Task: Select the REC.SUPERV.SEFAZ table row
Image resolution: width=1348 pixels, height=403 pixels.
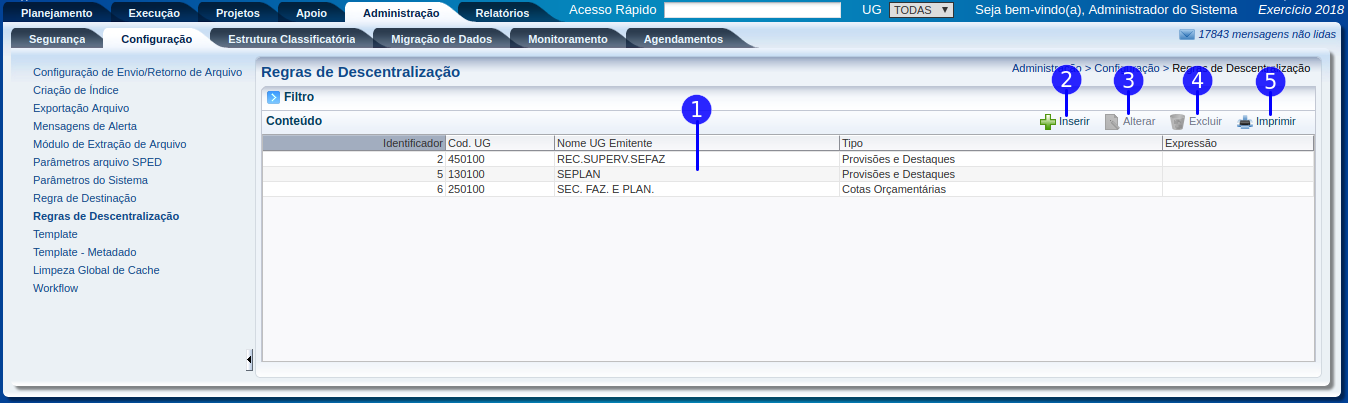Action: point(610,159)
